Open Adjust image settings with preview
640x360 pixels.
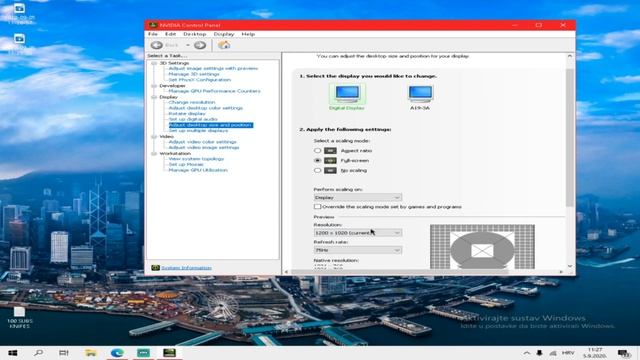pos(213,69)
